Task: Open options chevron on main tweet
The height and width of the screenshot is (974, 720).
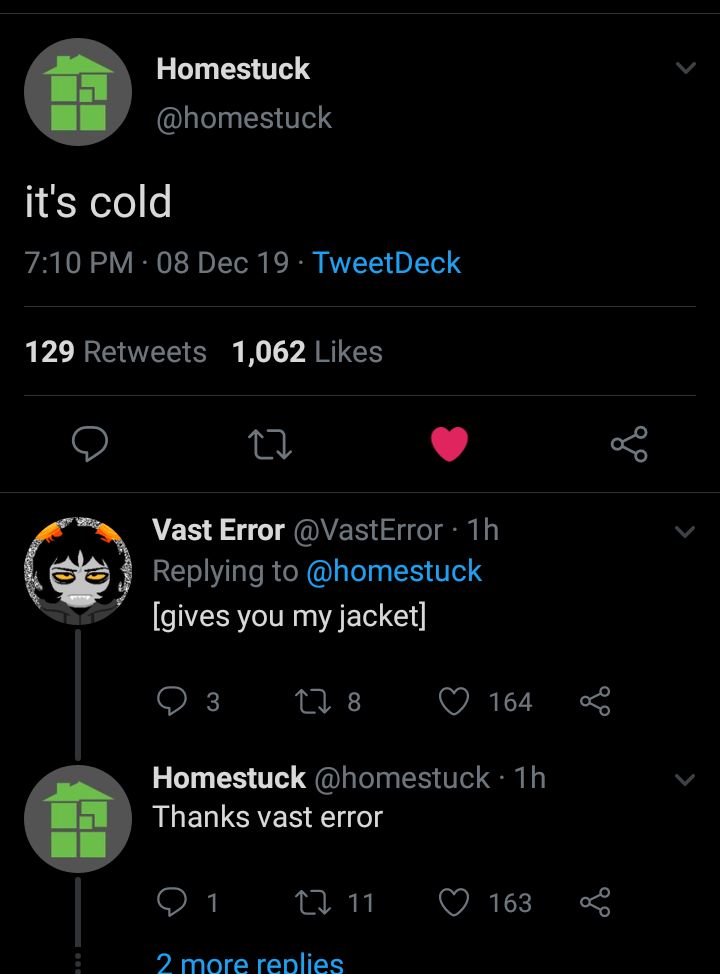Action: point(685,69)
